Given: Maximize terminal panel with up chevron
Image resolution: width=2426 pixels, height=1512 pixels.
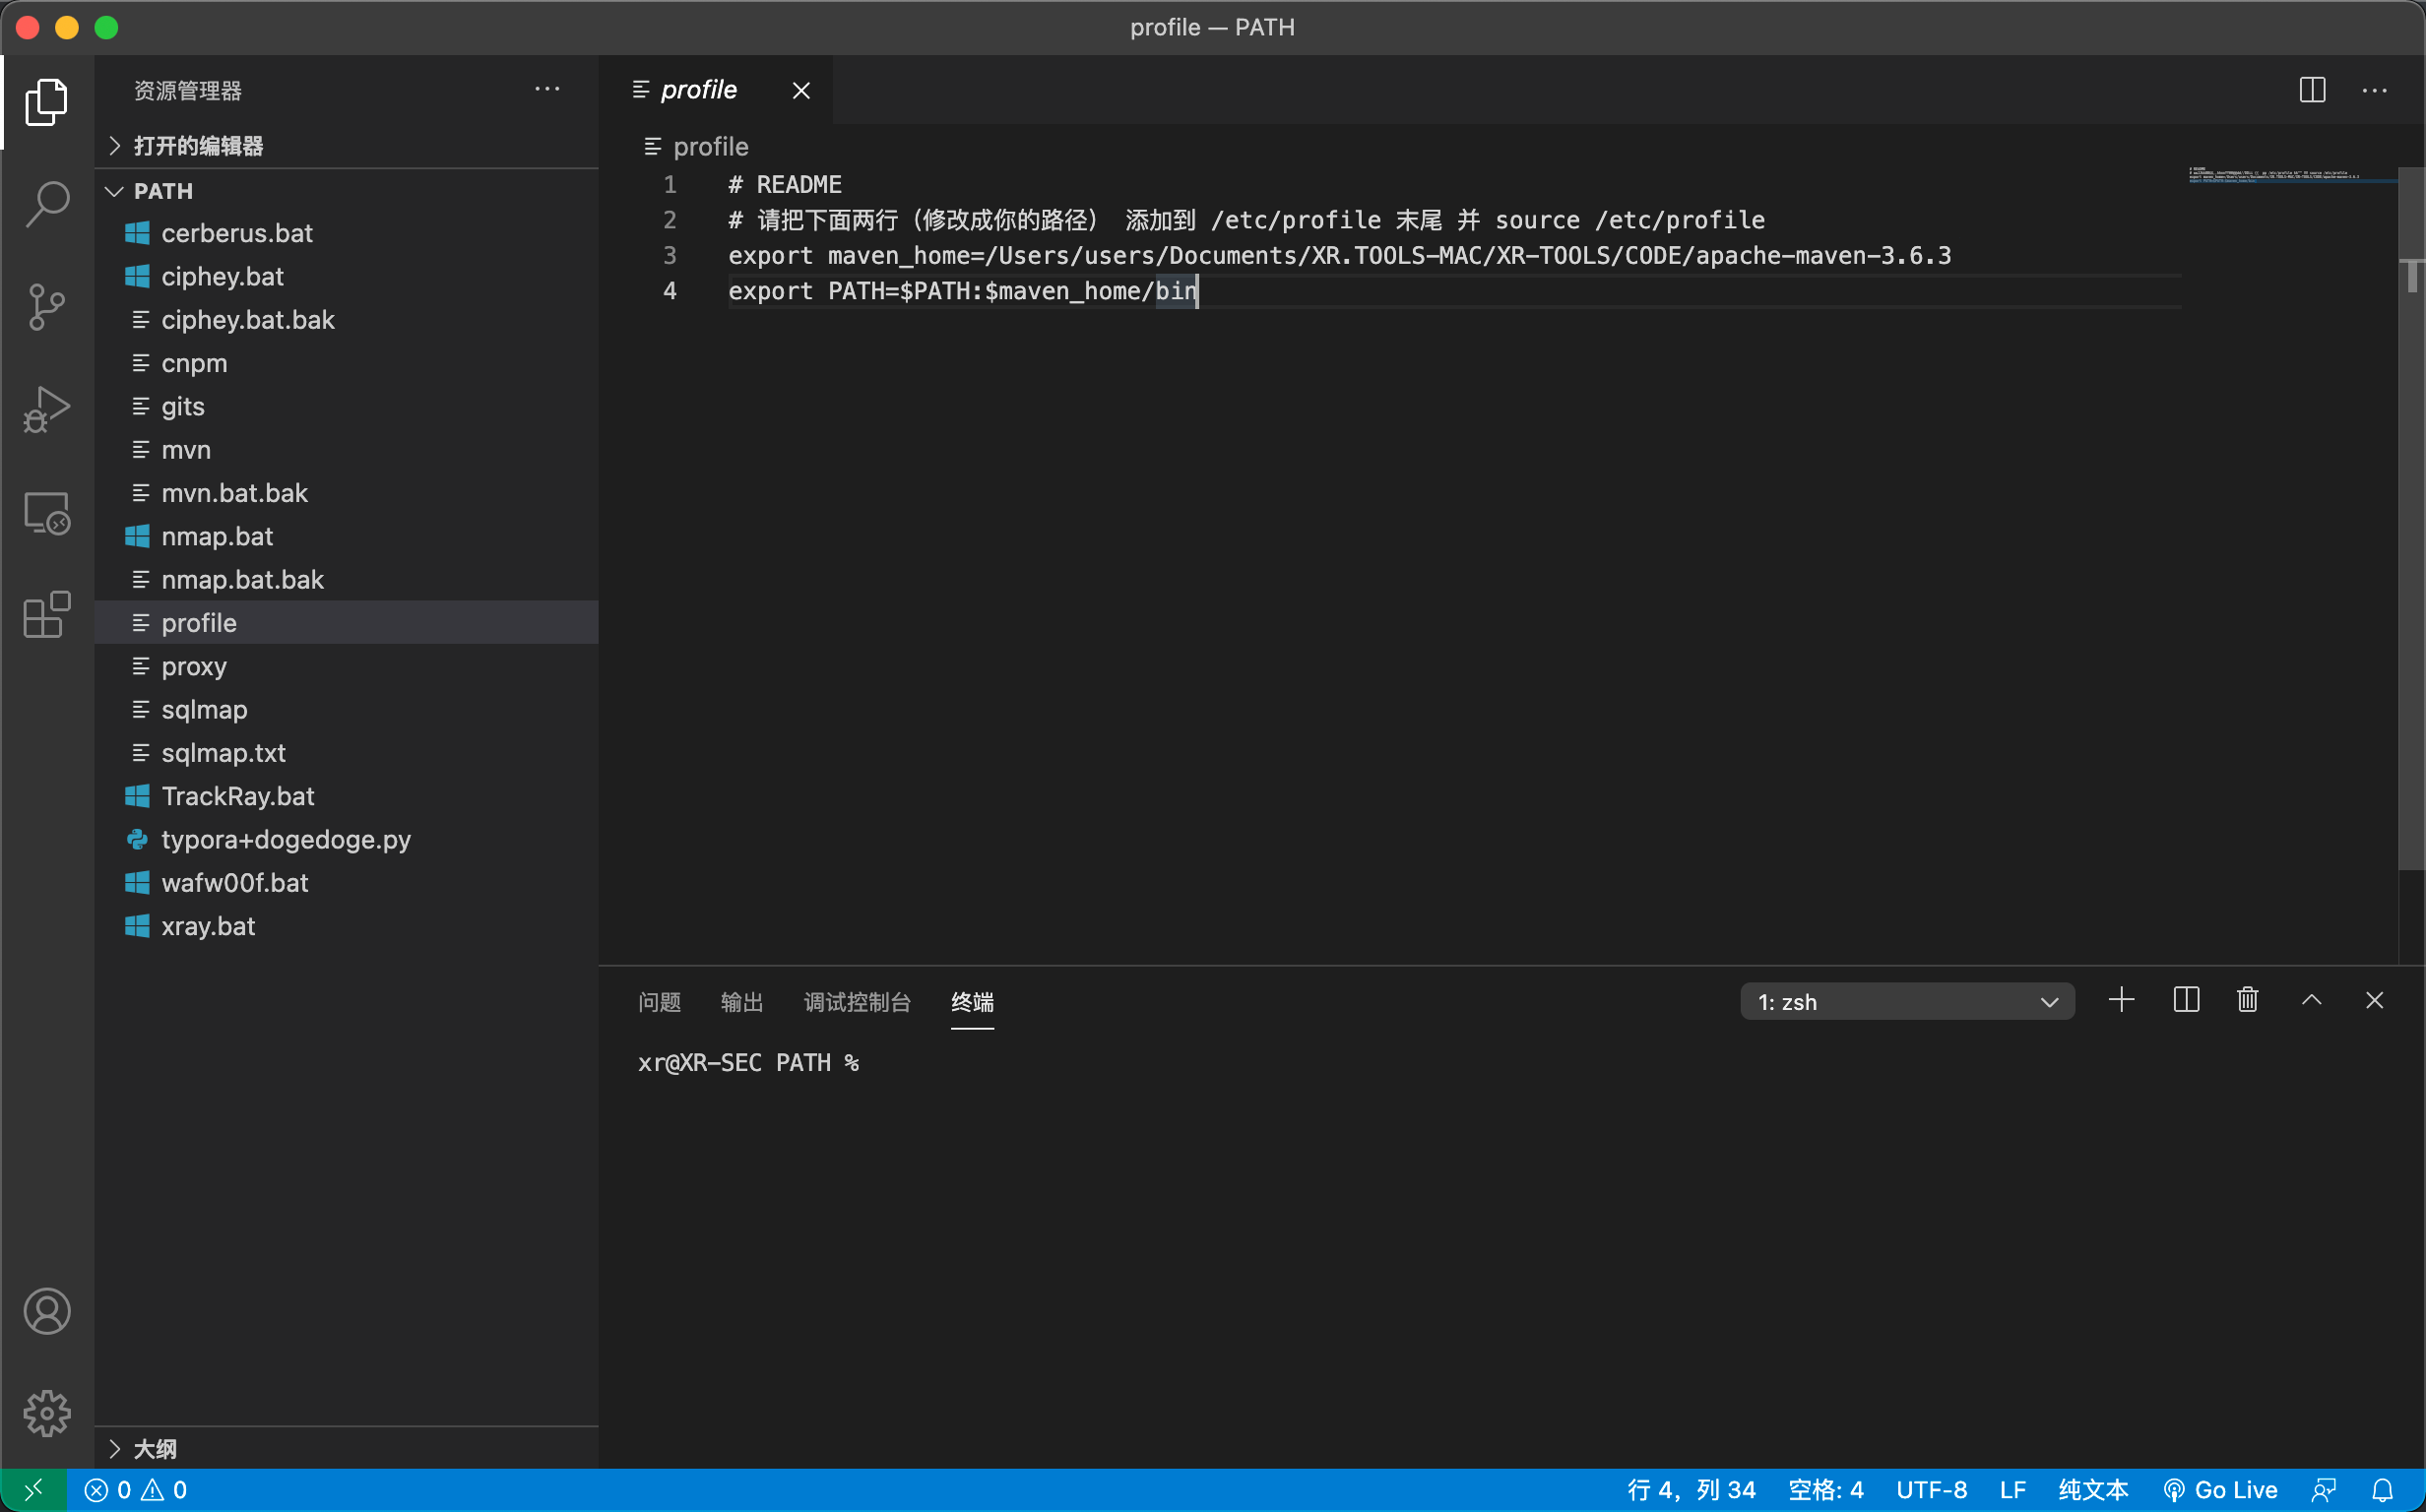Looking at the screenshot, I should (x=2311, y=1000).
